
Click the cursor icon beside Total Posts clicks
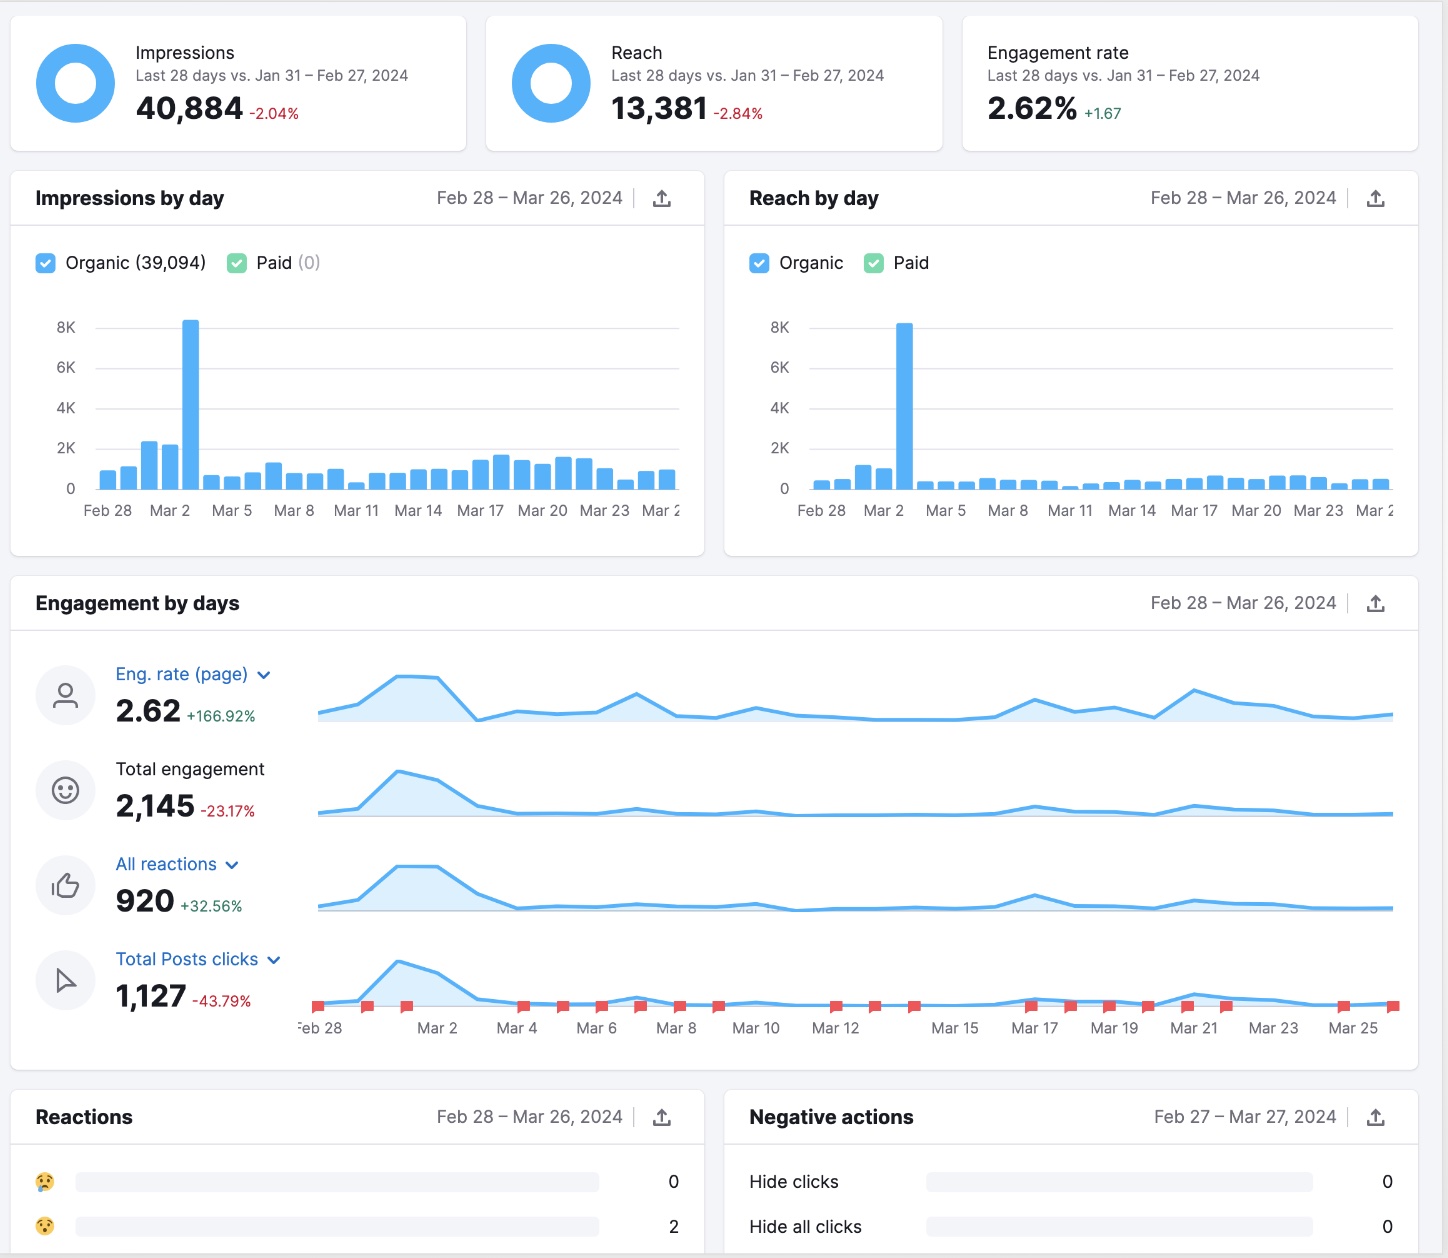(65, 980)
